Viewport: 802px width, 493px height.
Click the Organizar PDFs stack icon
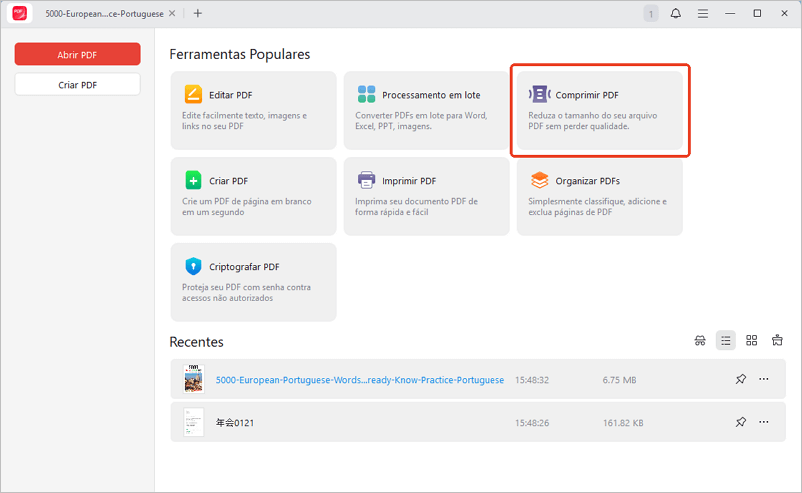click(x=539, y=180)
